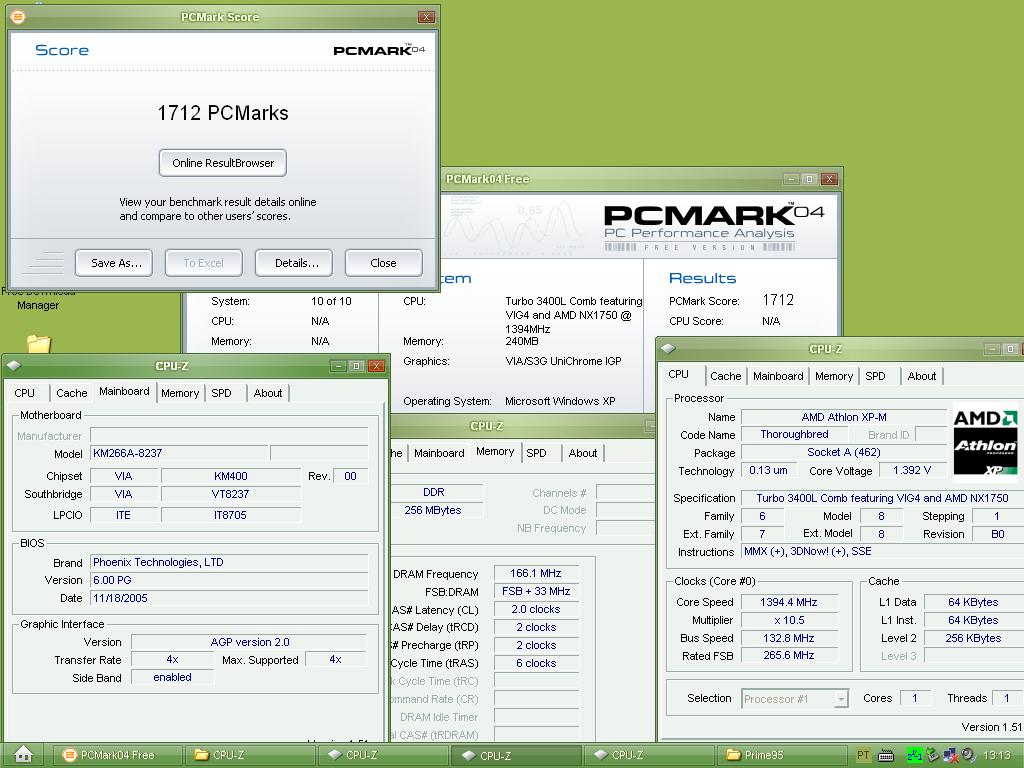This screenshot has width=1024, height=768.
Task: Open About tab in left CPU-Z window
Action: coord(268,393)
